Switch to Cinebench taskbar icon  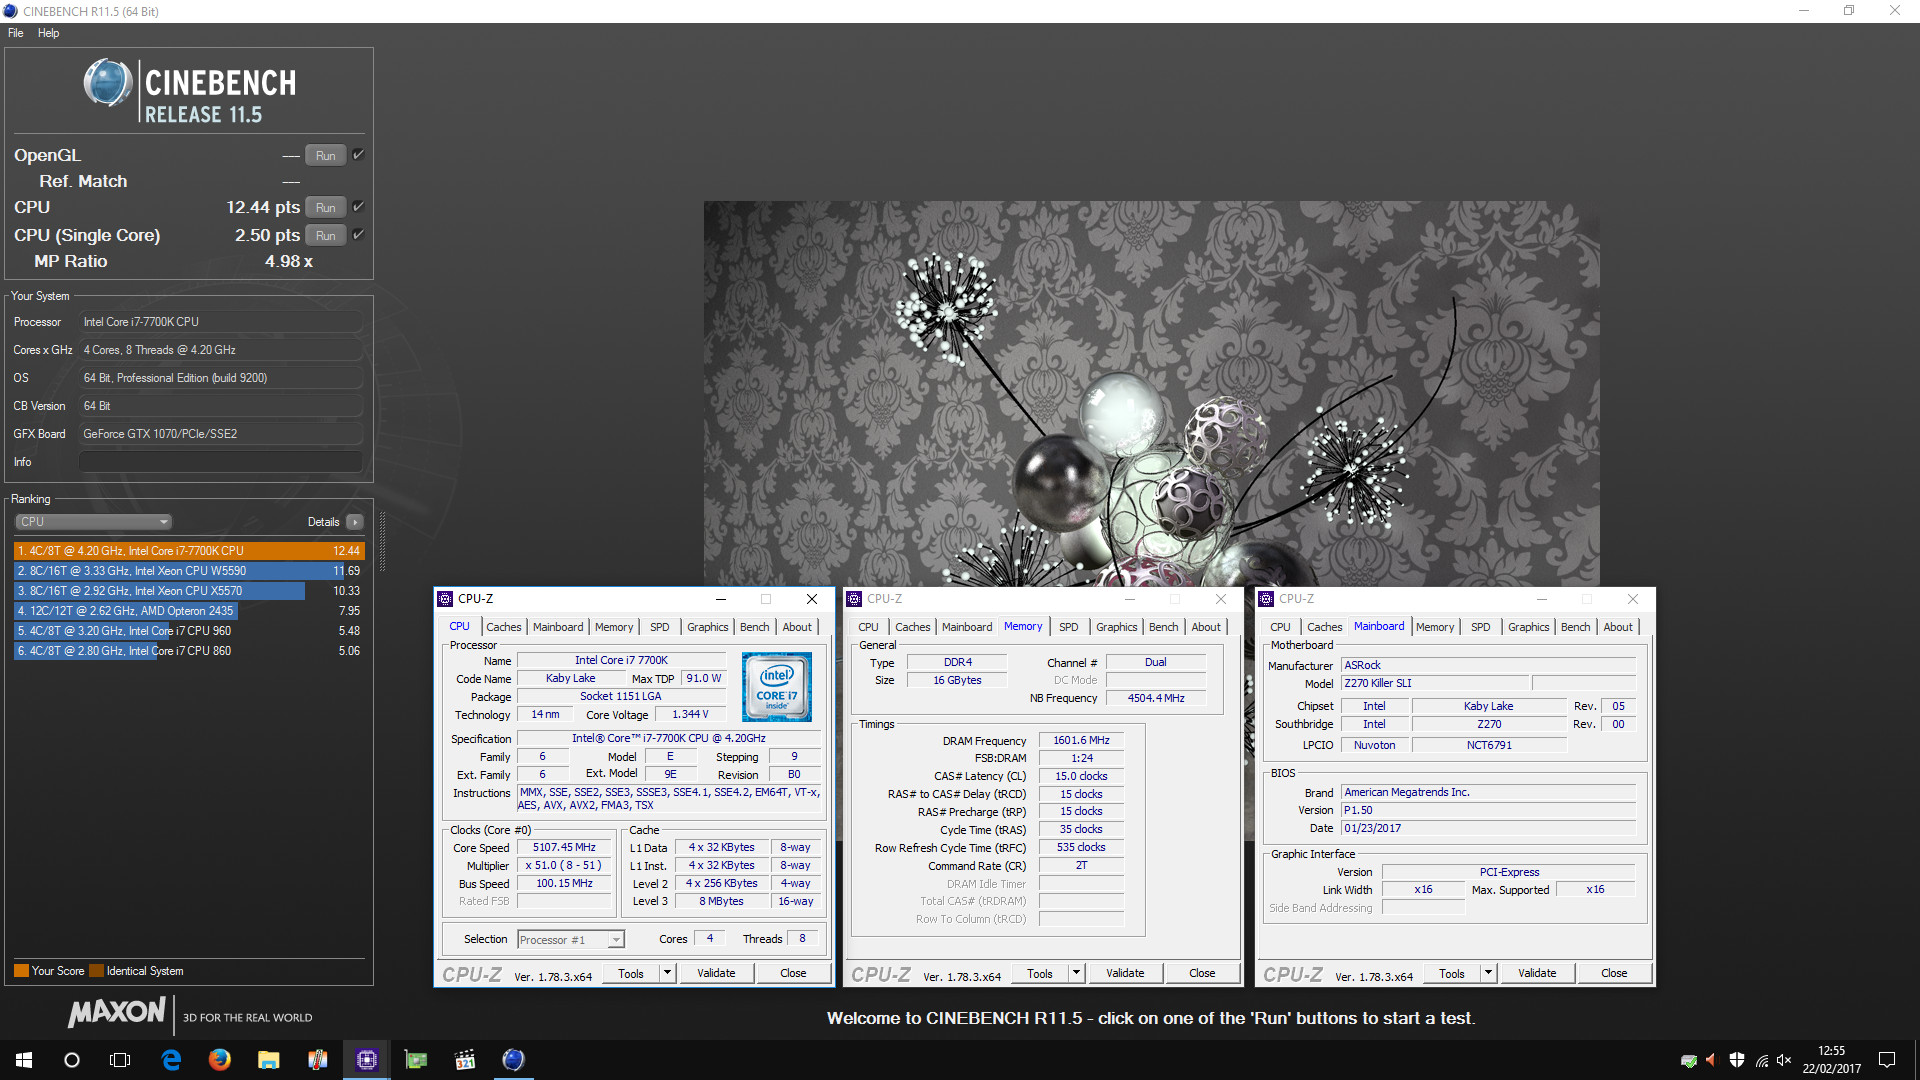tap(513, 1060)
